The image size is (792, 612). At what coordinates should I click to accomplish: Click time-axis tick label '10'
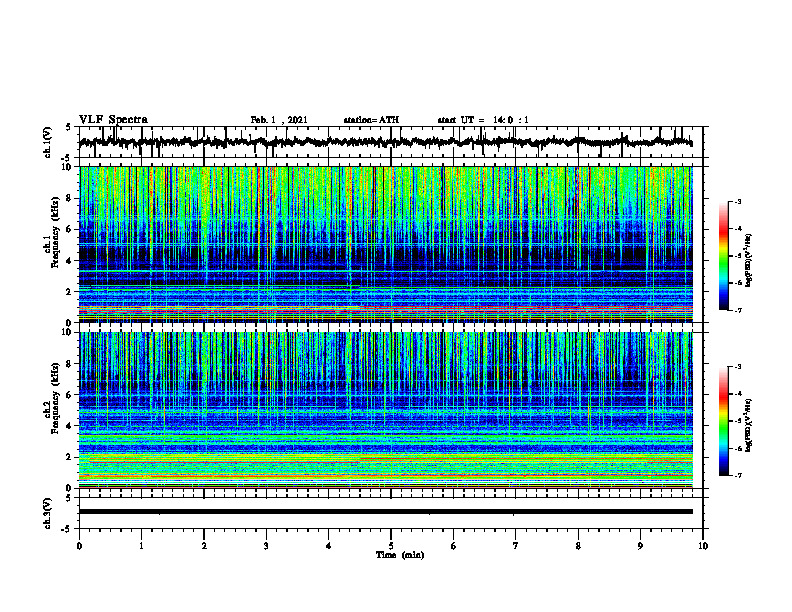(x=703, y=546)
